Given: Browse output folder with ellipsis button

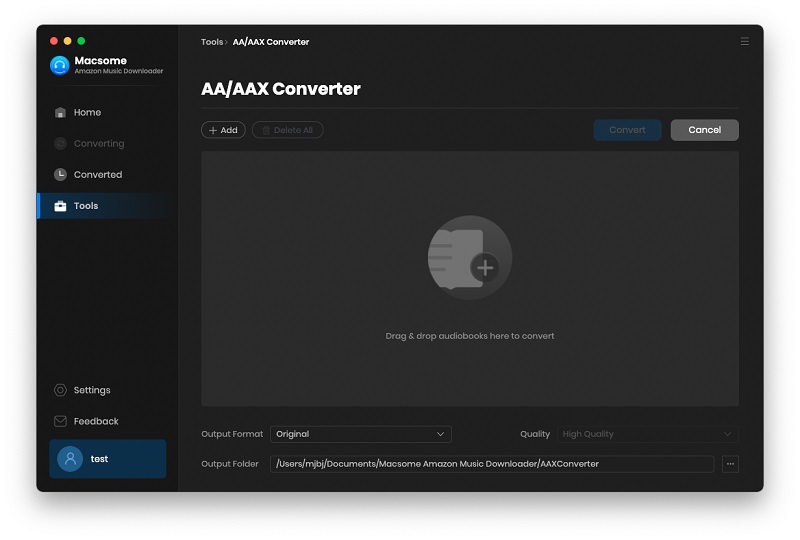Looking at the screenshot, I should (x=730, y=464).
